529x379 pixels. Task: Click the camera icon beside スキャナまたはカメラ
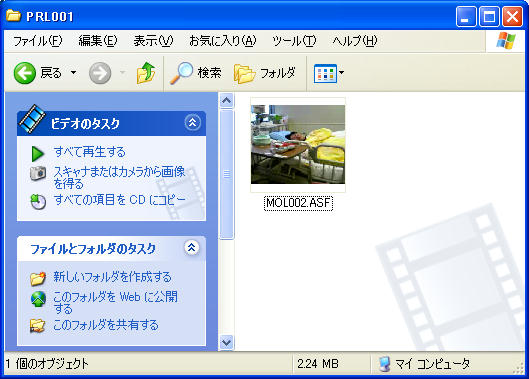[38, 173]
